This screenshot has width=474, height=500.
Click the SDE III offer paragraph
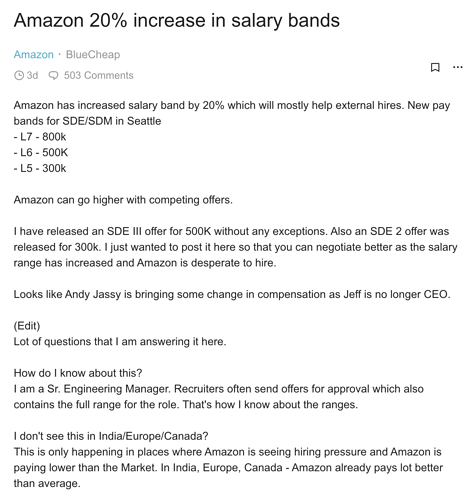tap(235, 247)
